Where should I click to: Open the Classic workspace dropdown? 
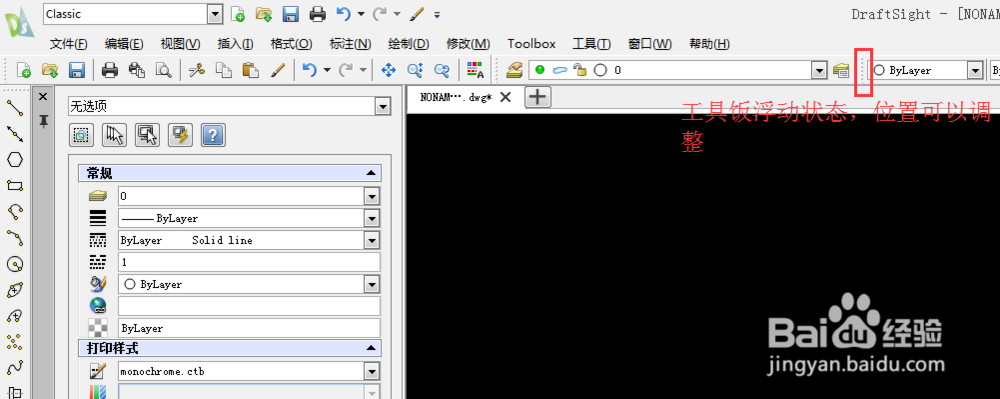tap(216, 14)
